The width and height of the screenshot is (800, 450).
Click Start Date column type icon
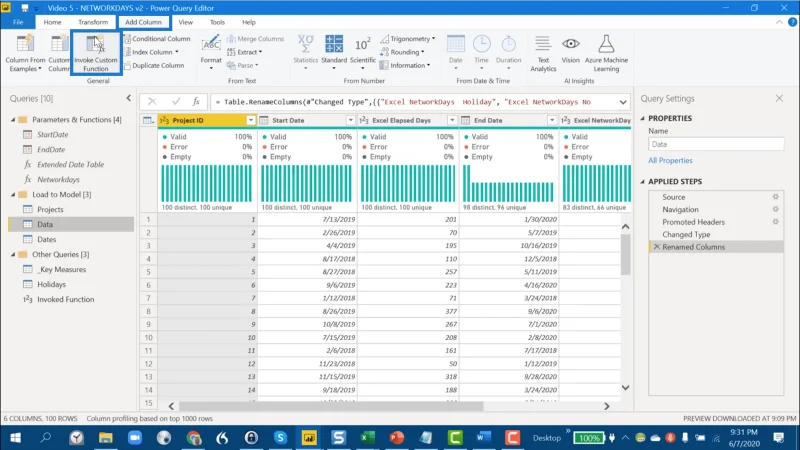pyautogui.click(x=264, y=120)
